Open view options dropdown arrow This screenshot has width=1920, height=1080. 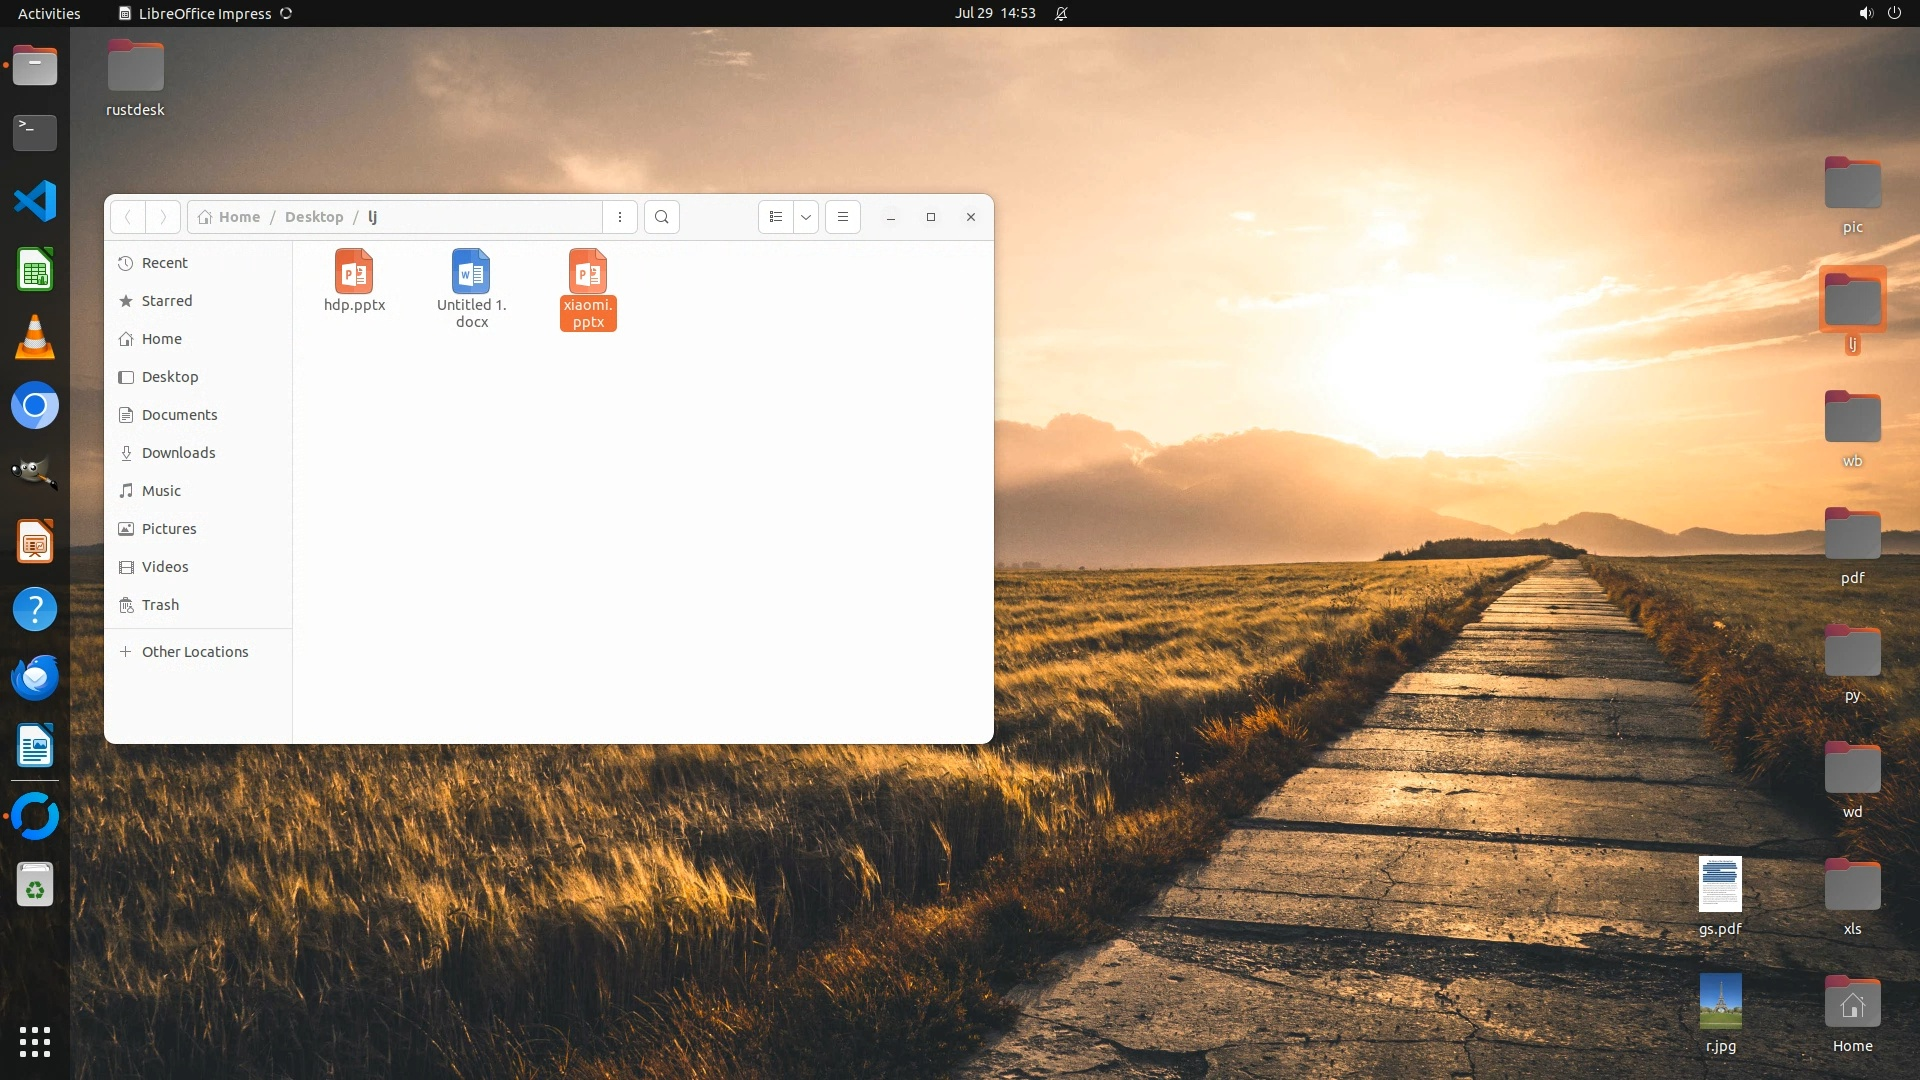(806, 217)
